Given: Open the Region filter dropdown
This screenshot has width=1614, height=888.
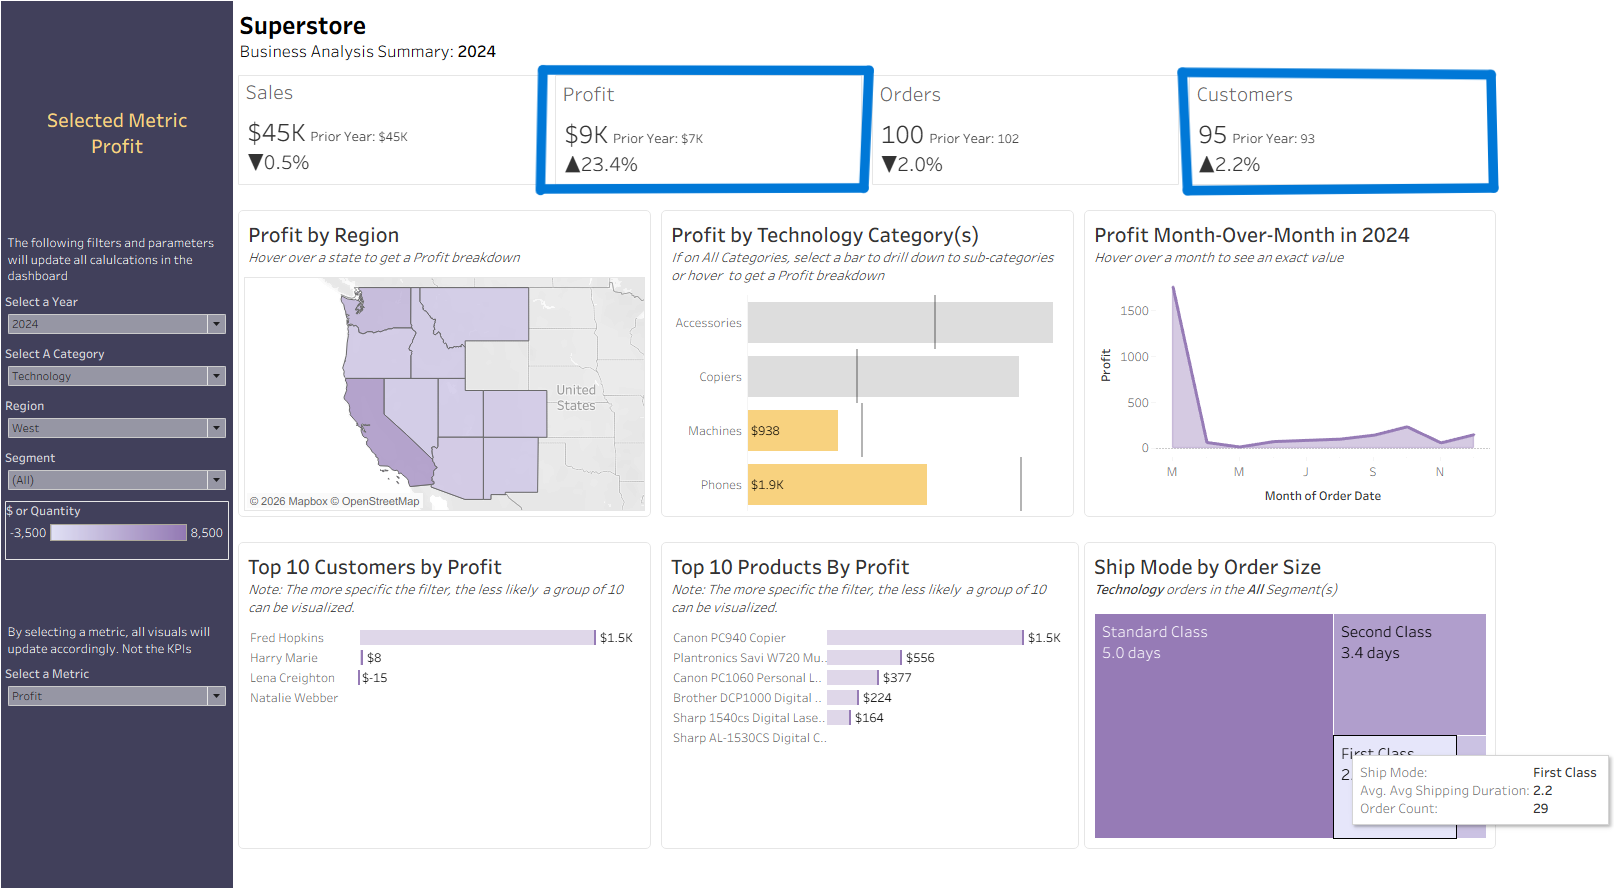Looking at the screenshot, I should (117, 428).
